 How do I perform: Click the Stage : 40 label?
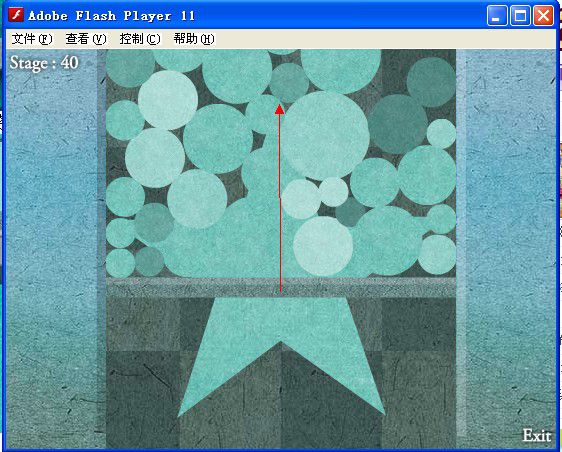[x=44, y=63]
